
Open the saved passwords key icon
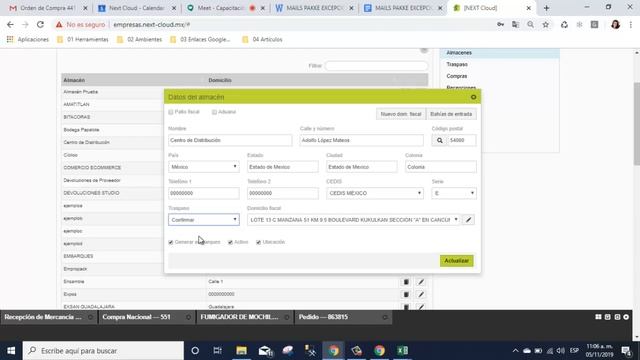point(500,24)
